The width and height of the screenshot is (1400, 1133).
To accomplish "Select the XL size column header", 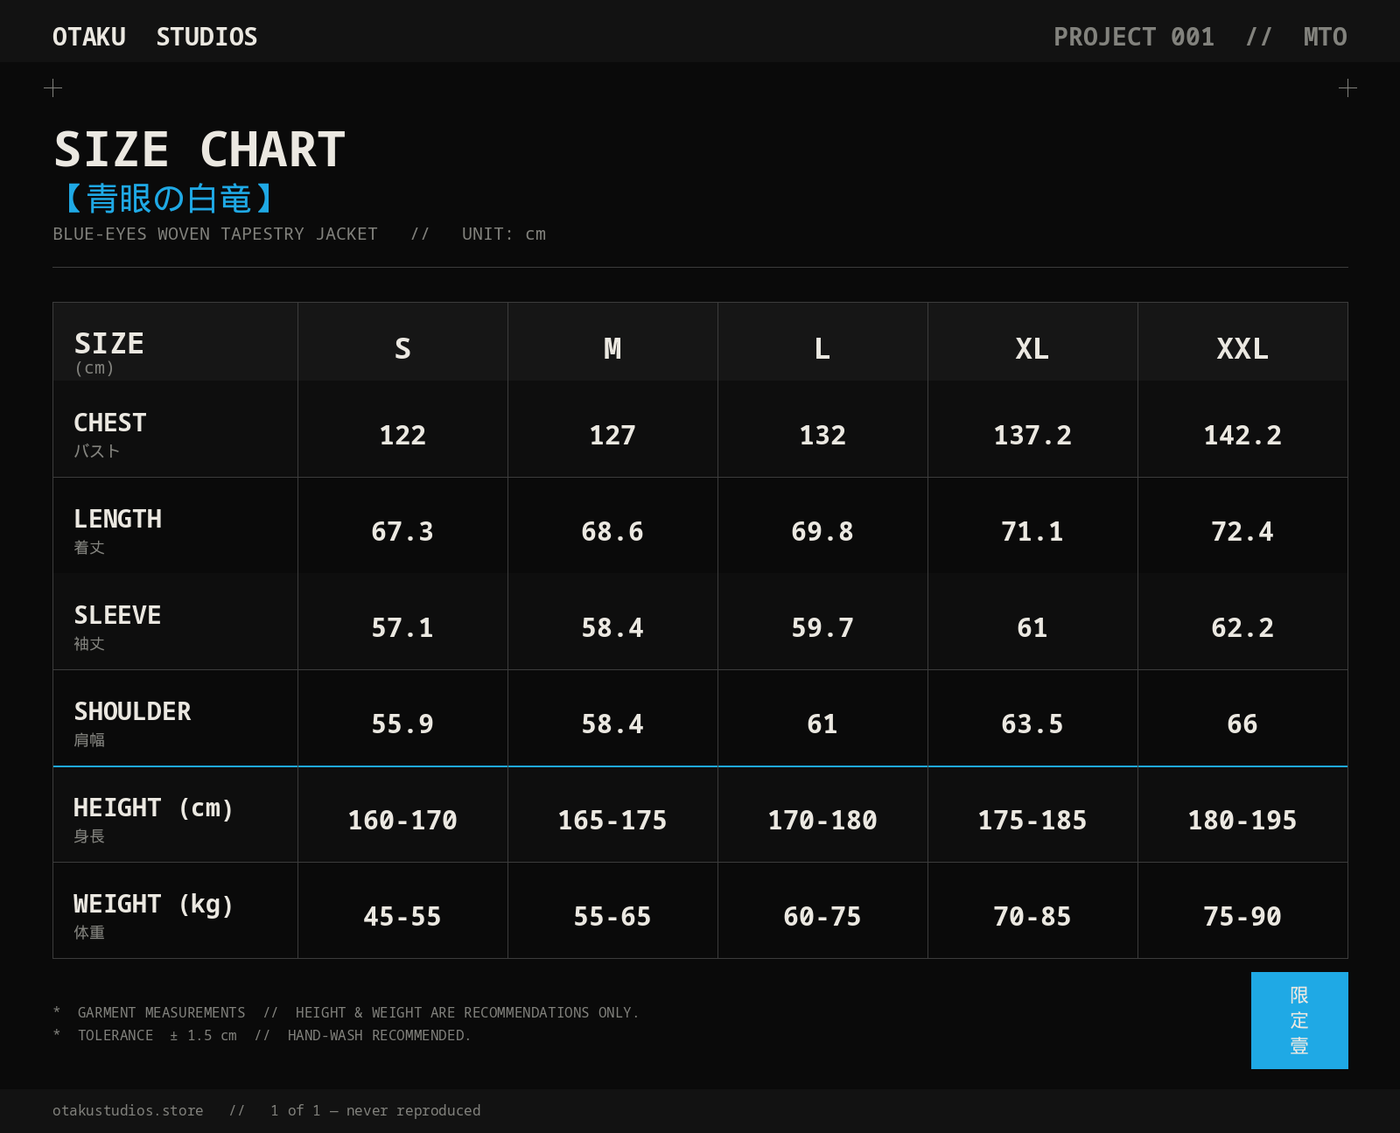I will pyautogui.click(x=1033, y=342).
